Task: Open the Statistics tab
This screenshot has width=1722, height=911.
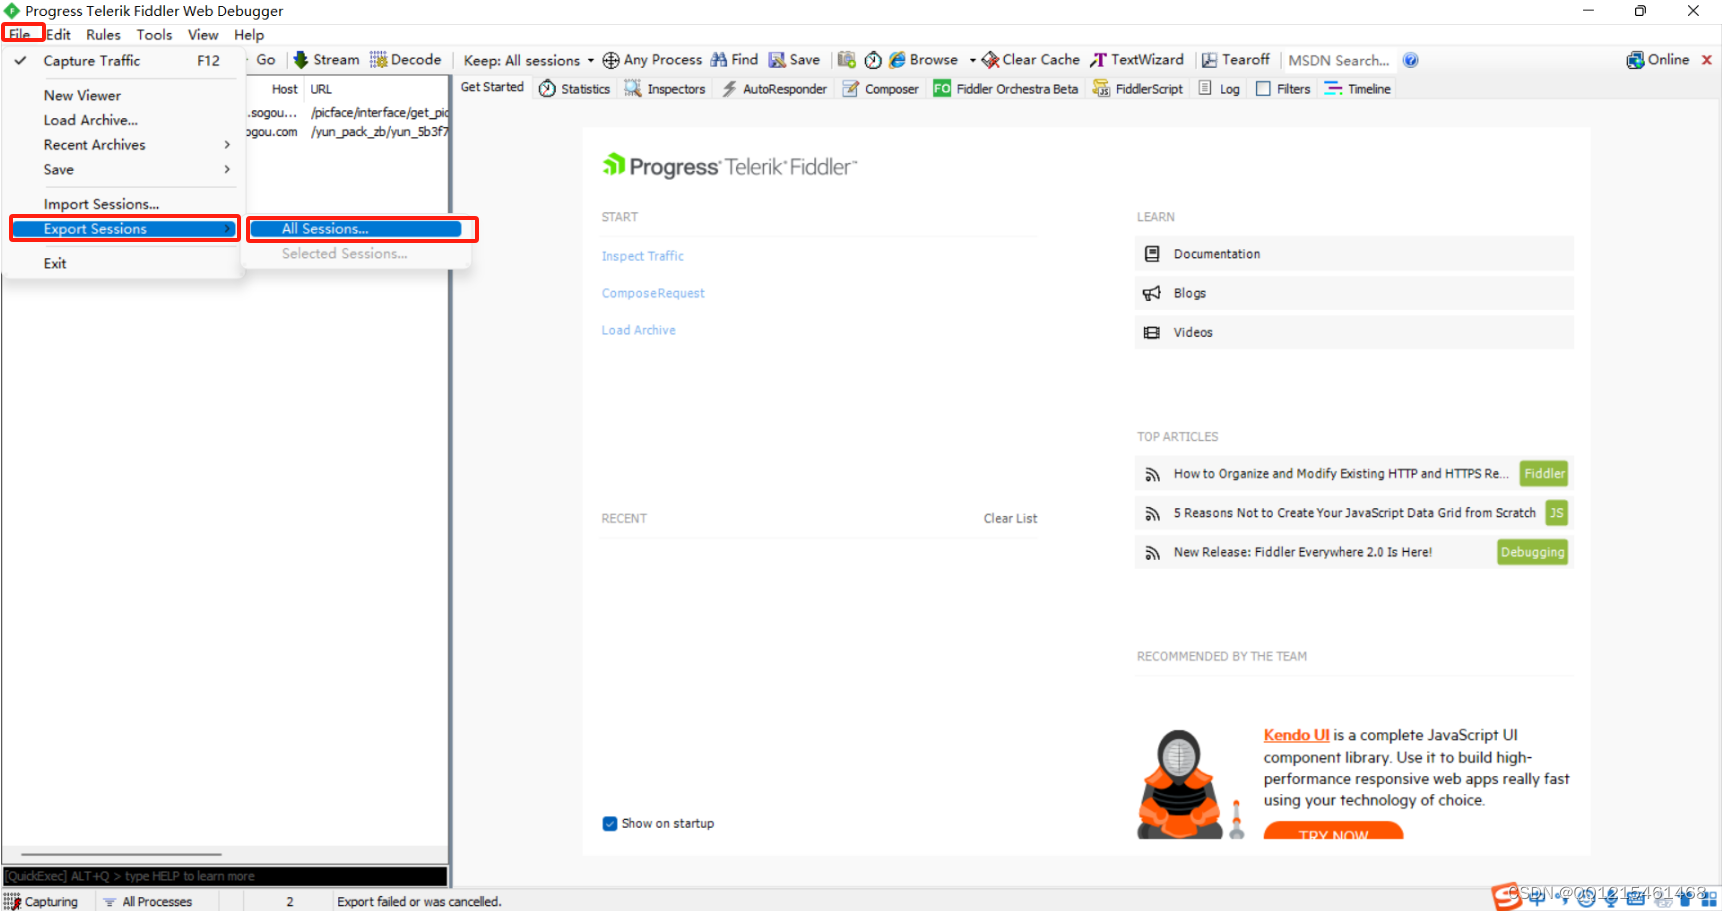Action: coord(574,88)
